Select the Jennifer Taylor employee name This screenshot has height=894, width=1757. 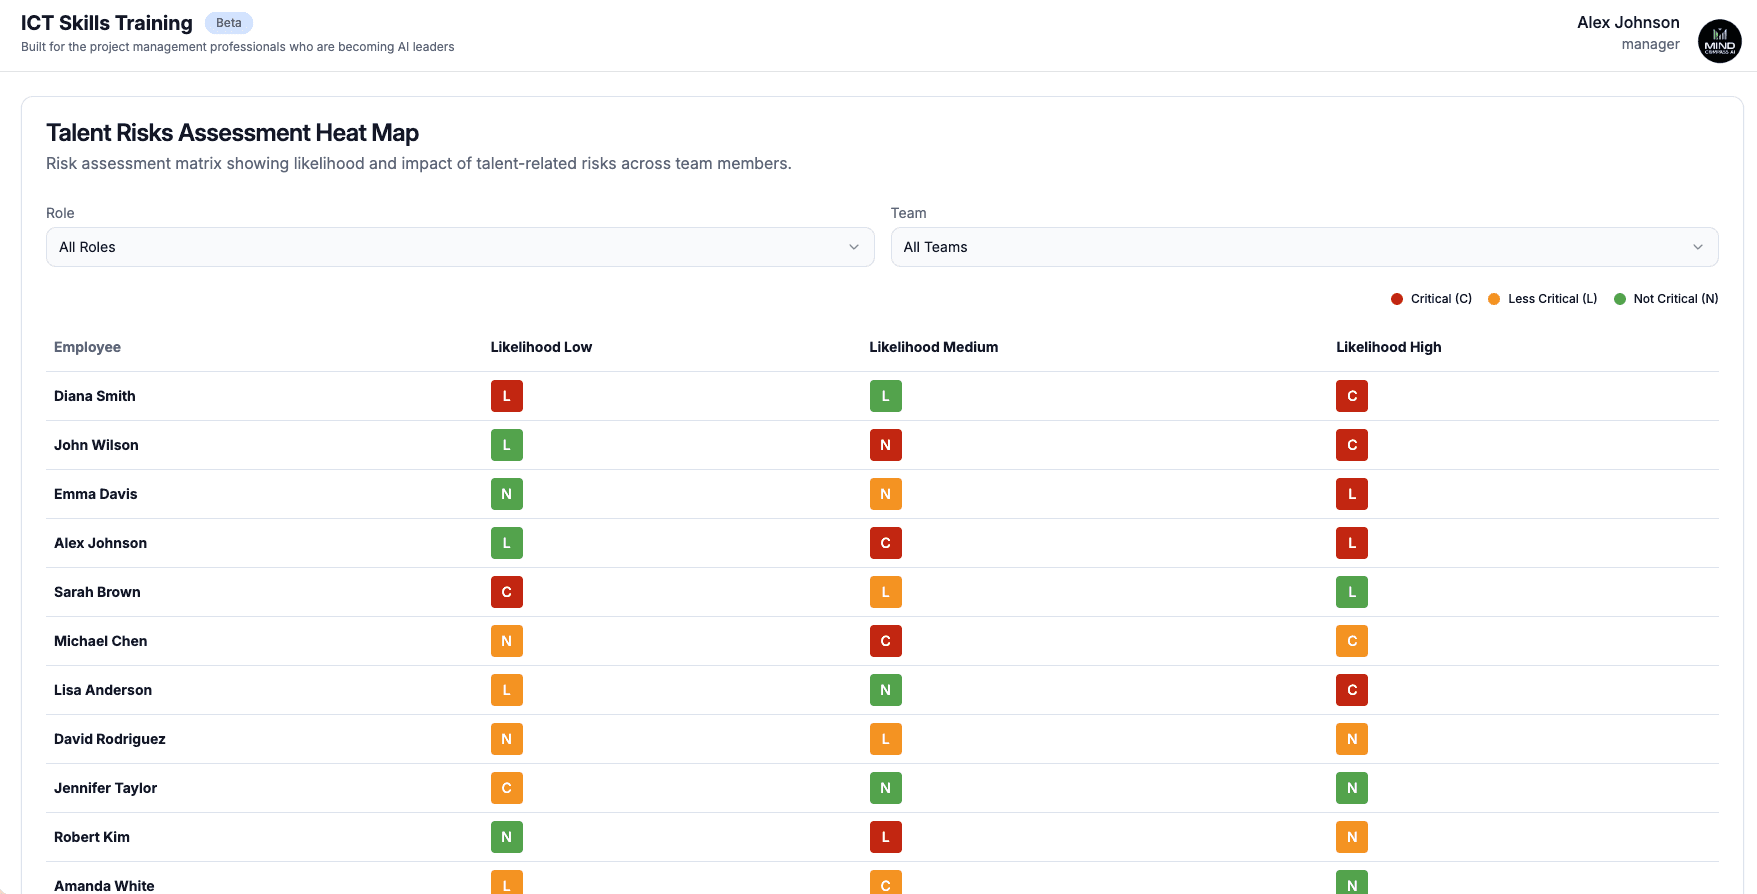[x=106, y=788]
